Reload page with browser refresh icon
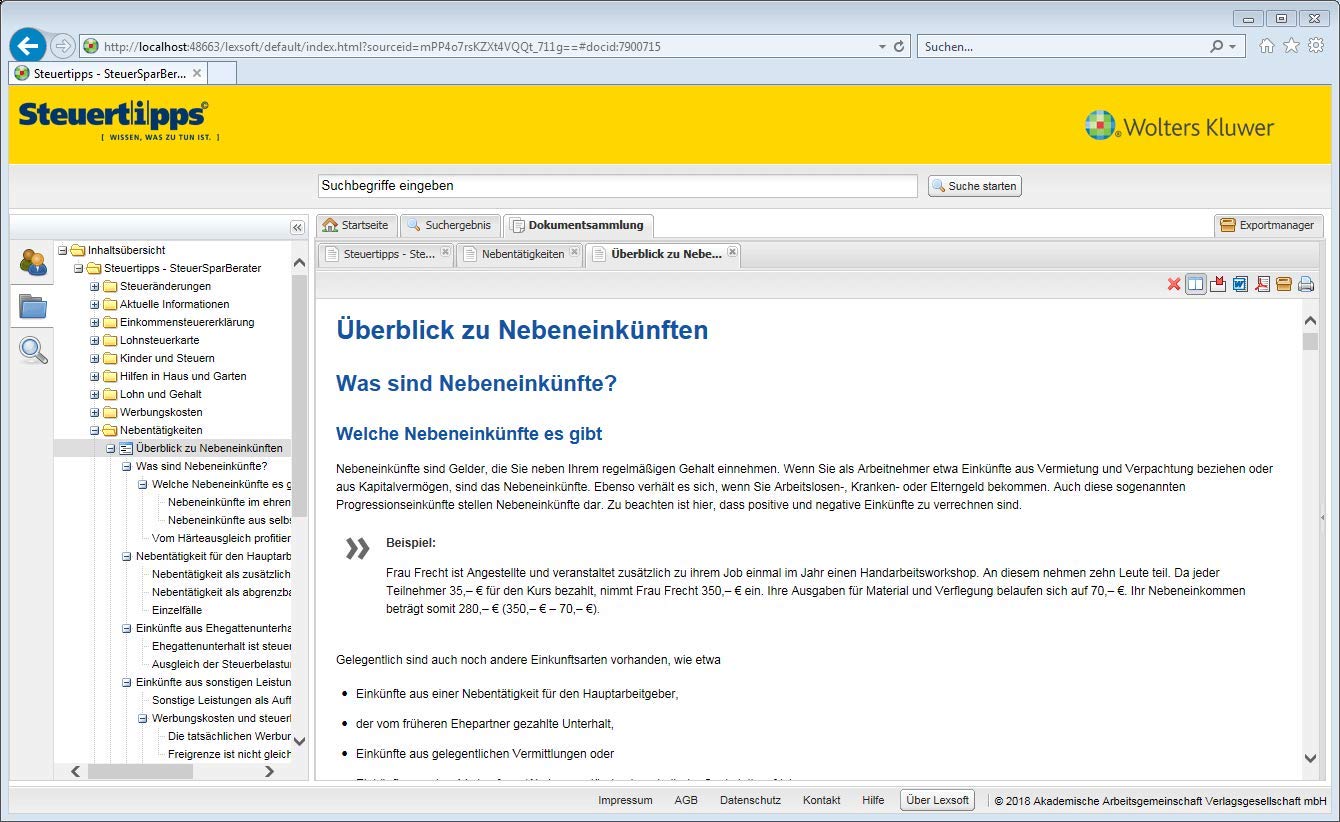 coord(899,46)
